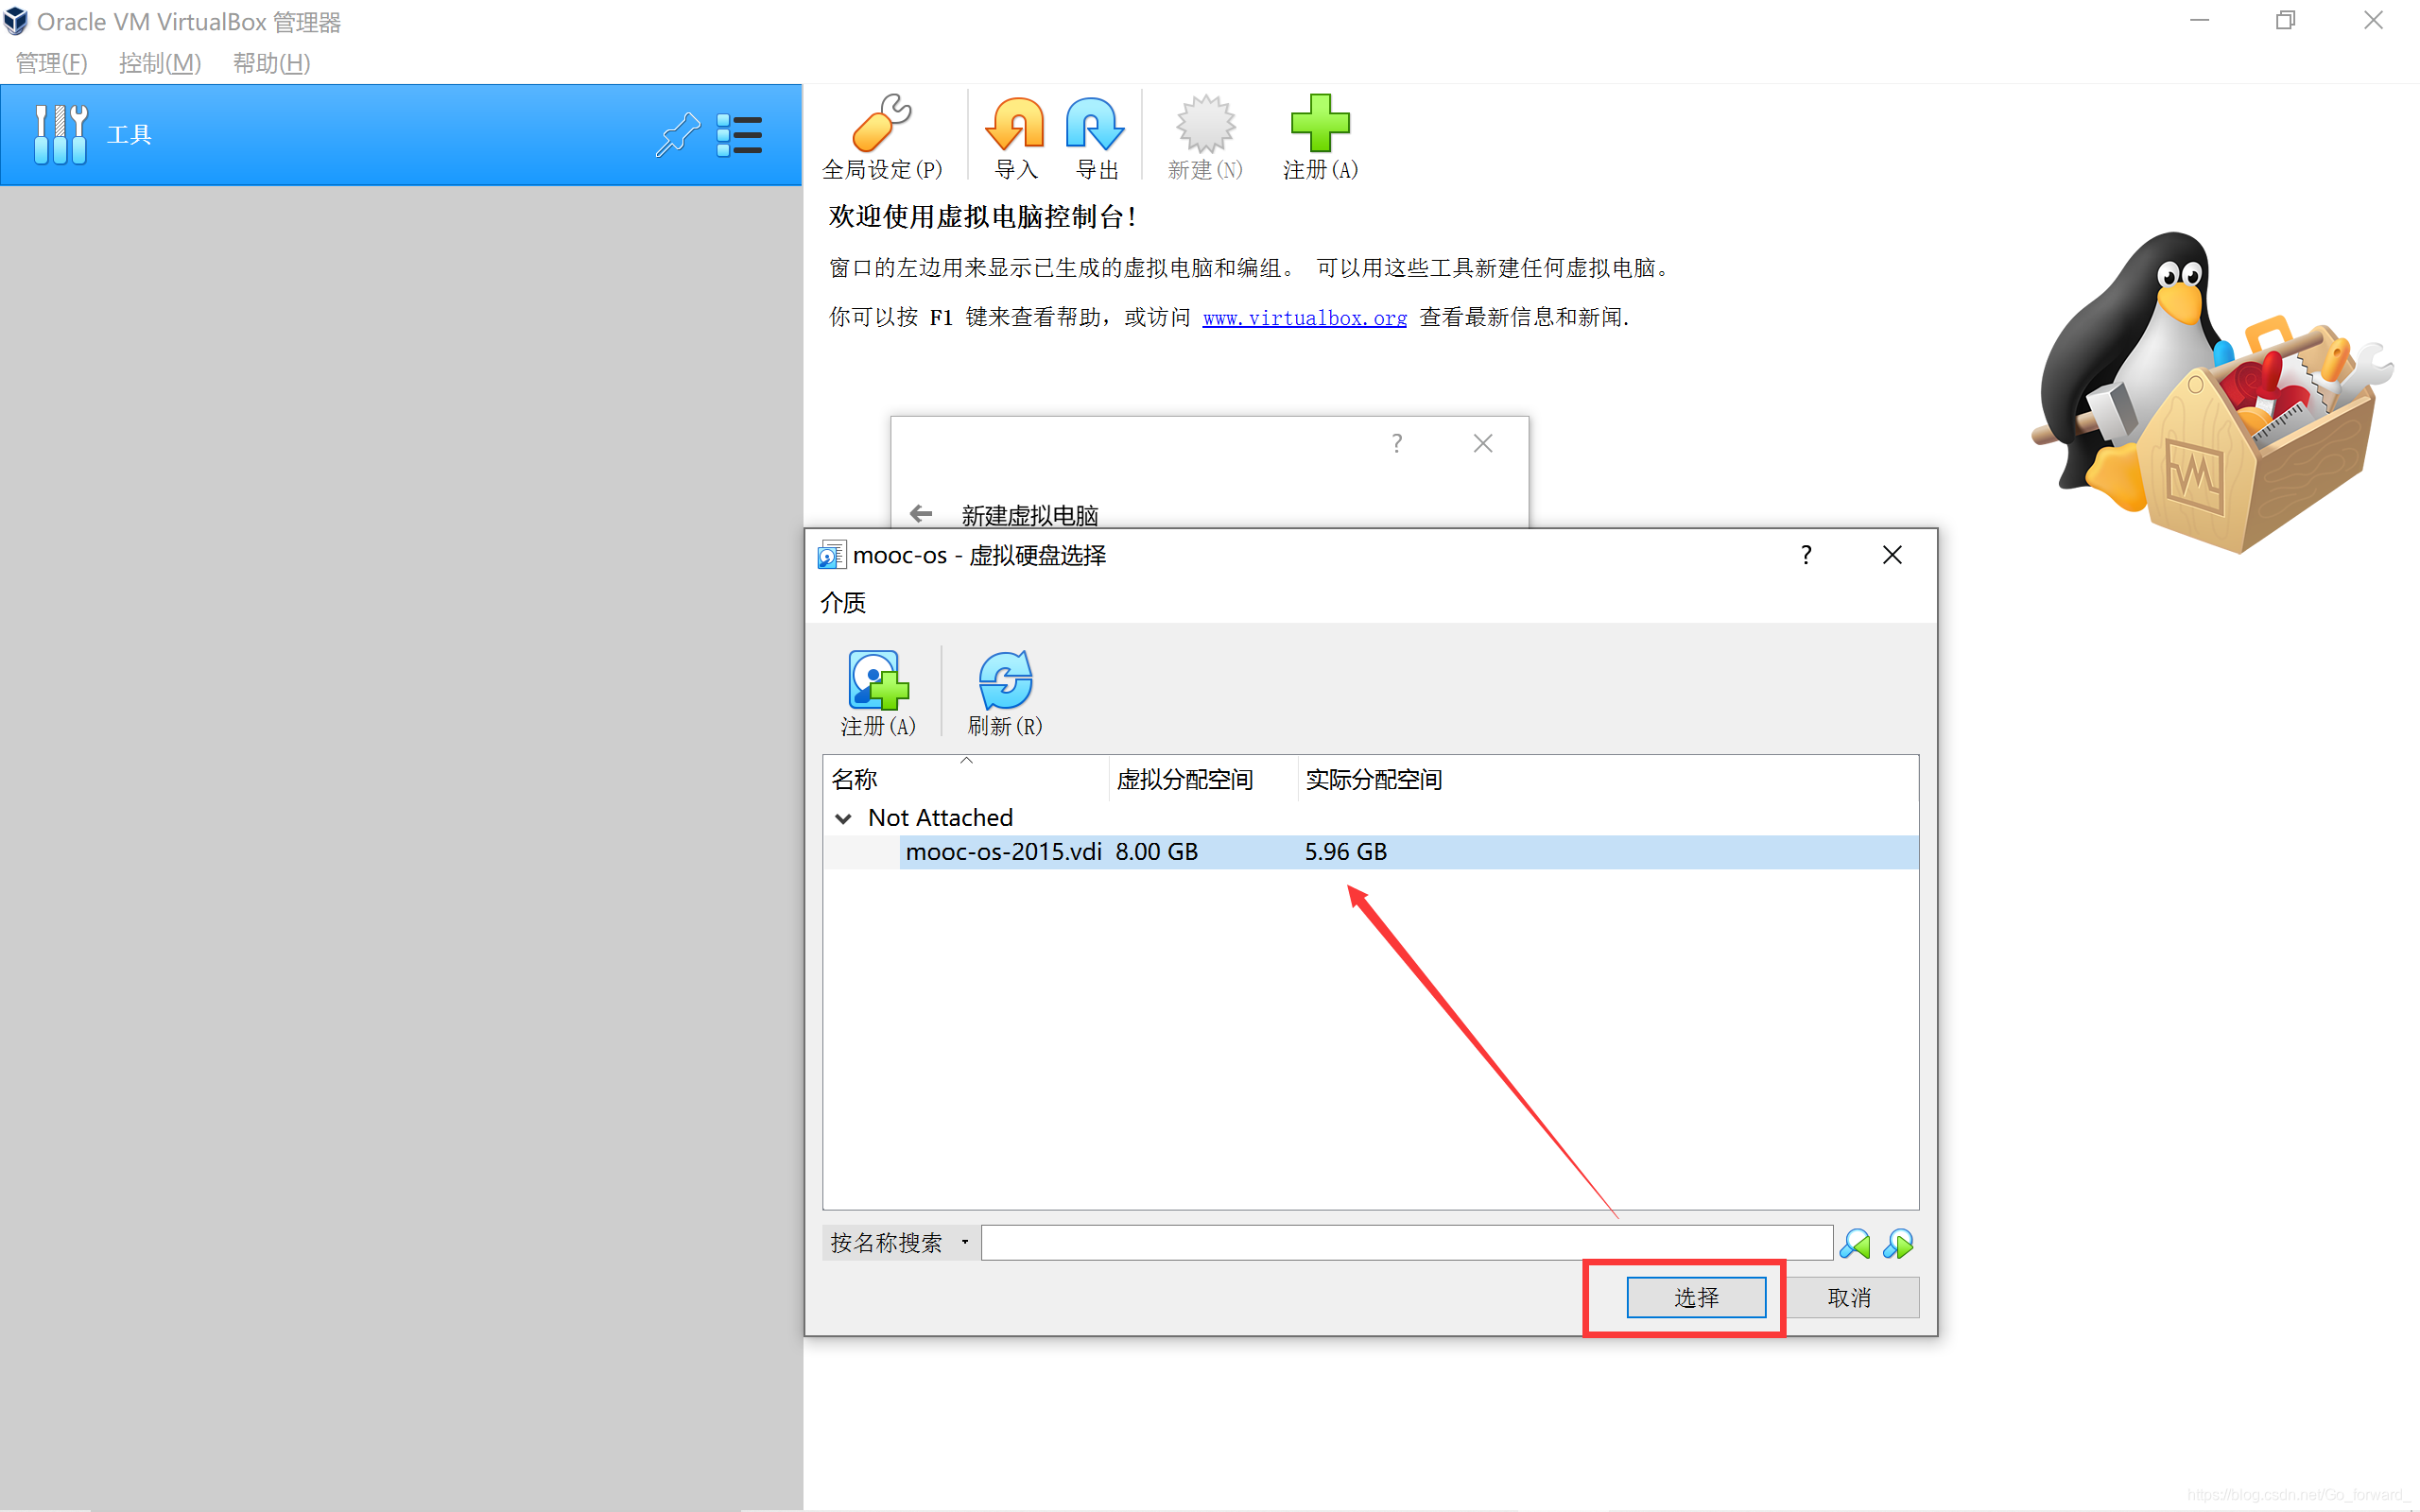Close the New VM wizard window
The width and height of the screenshot is (2420, 1512).
(1483, 443)
